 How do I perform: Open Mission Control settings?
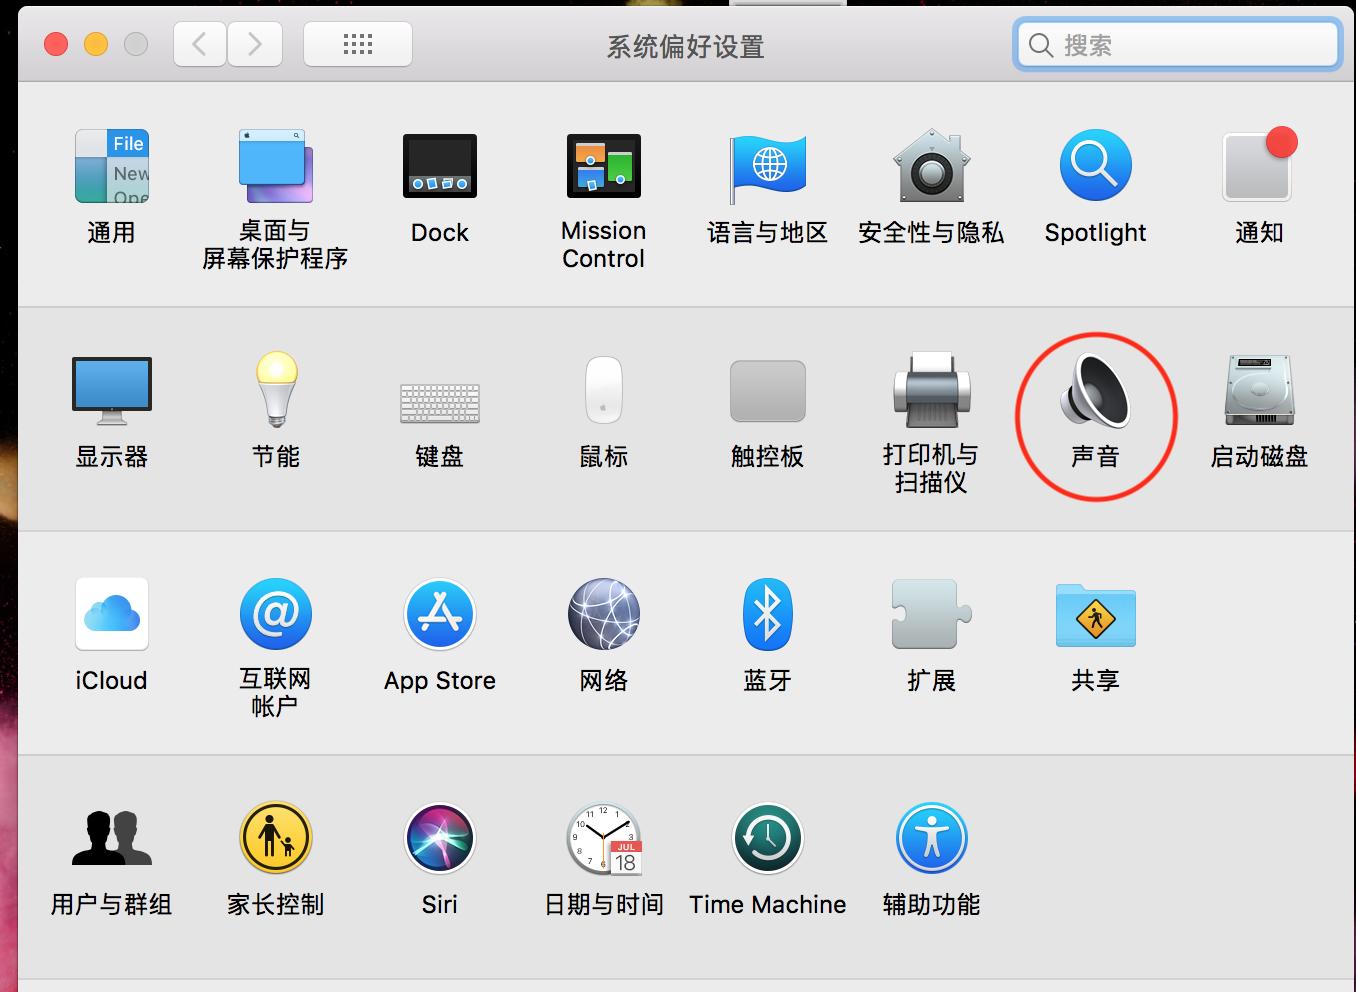pyautogui.click(x=603, y=168)
